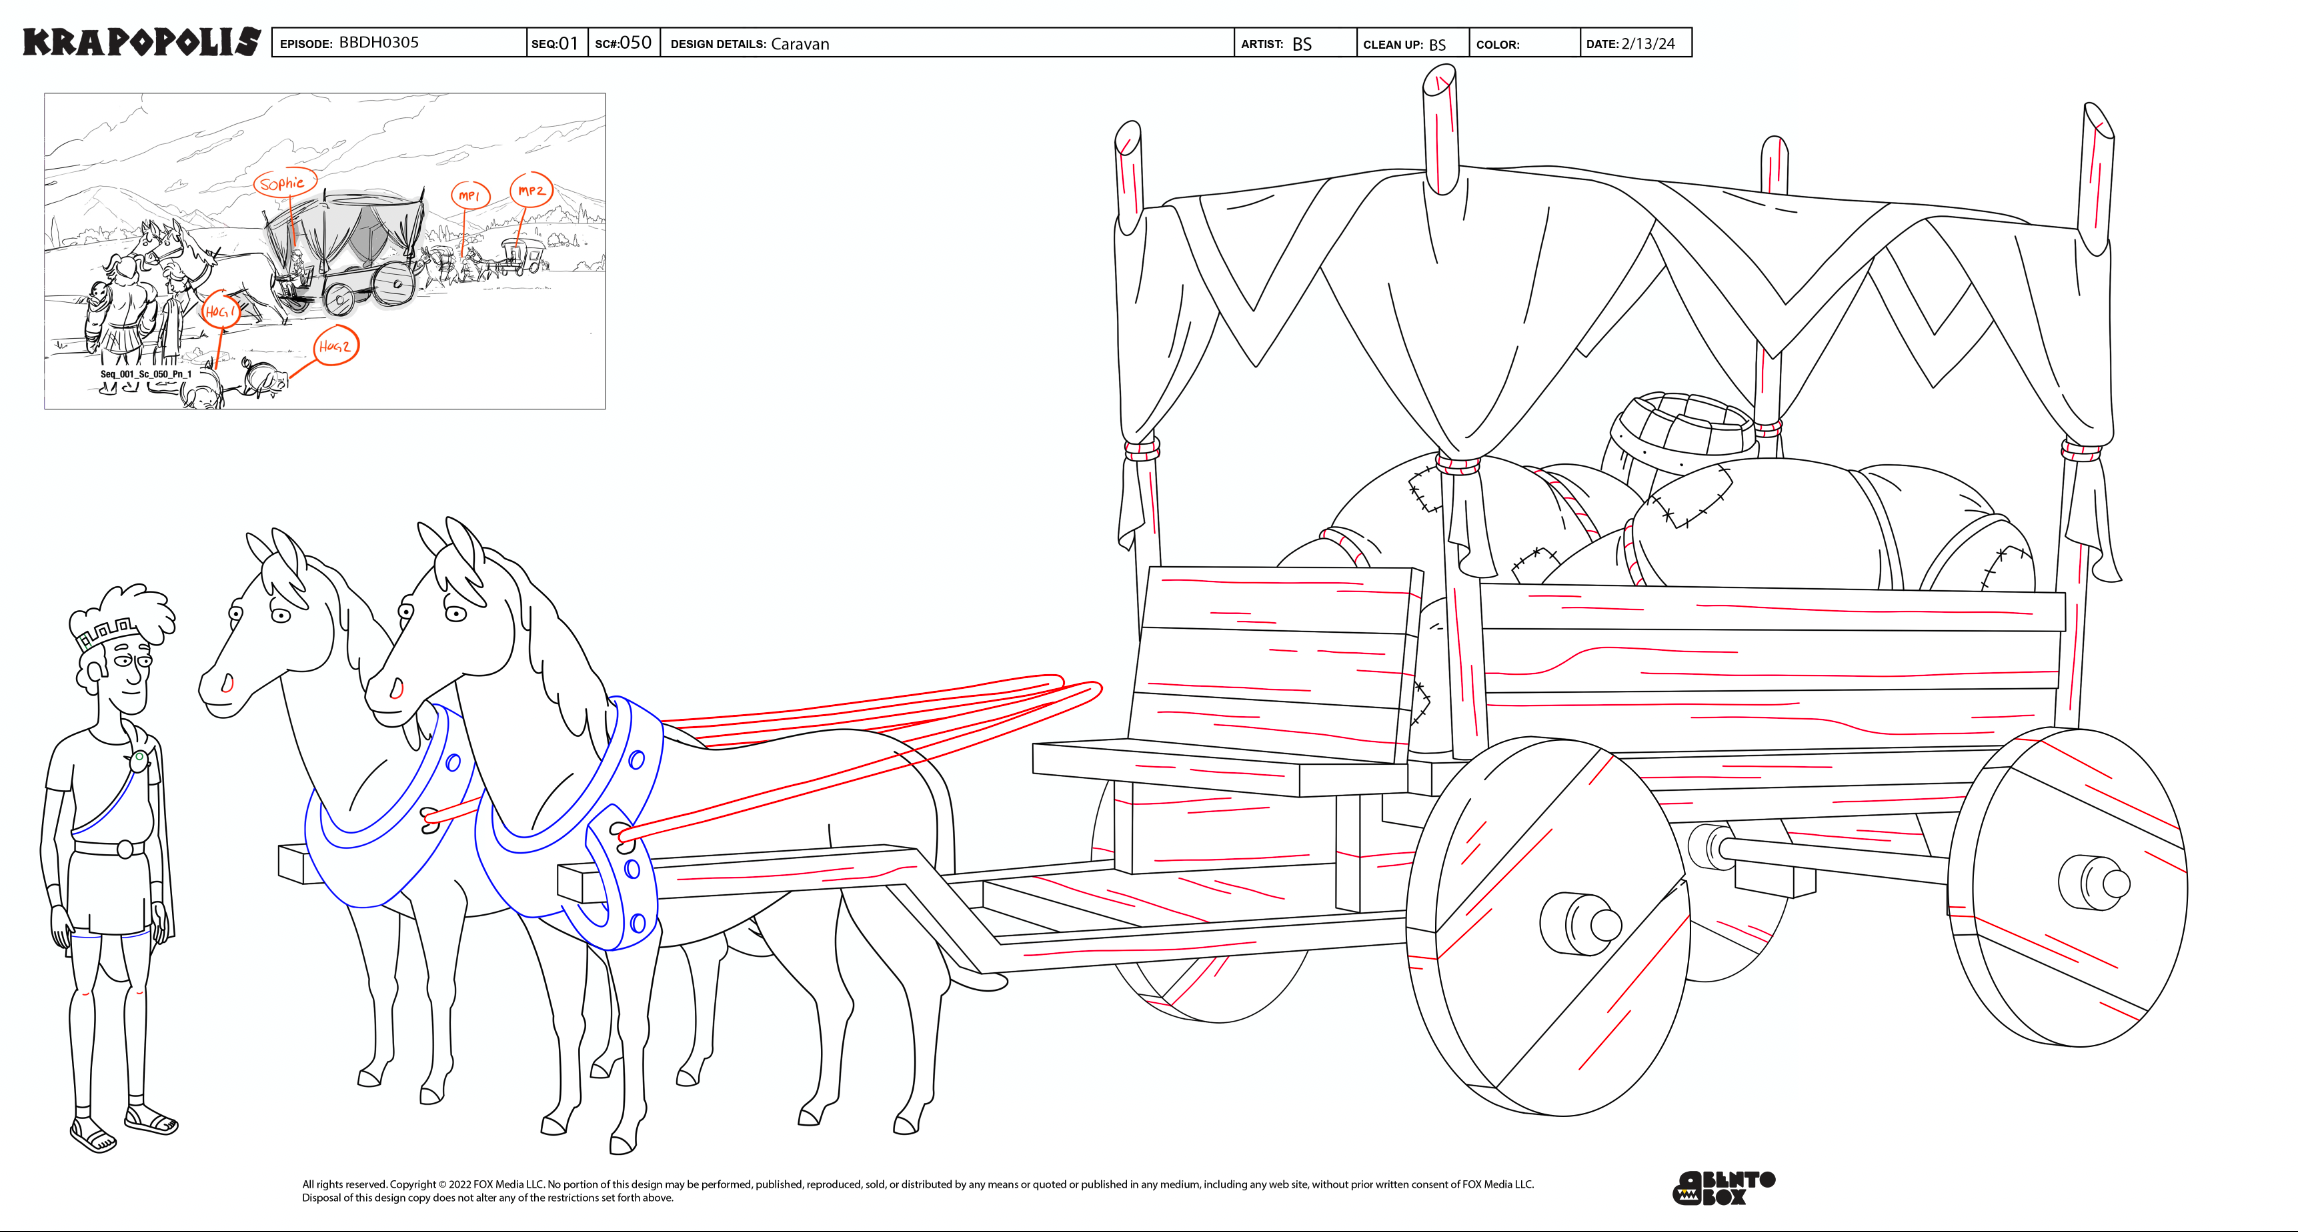The image size is (2298, 1232).
Task: Click the MP1 annotation bubble
Action: point(469,195)
